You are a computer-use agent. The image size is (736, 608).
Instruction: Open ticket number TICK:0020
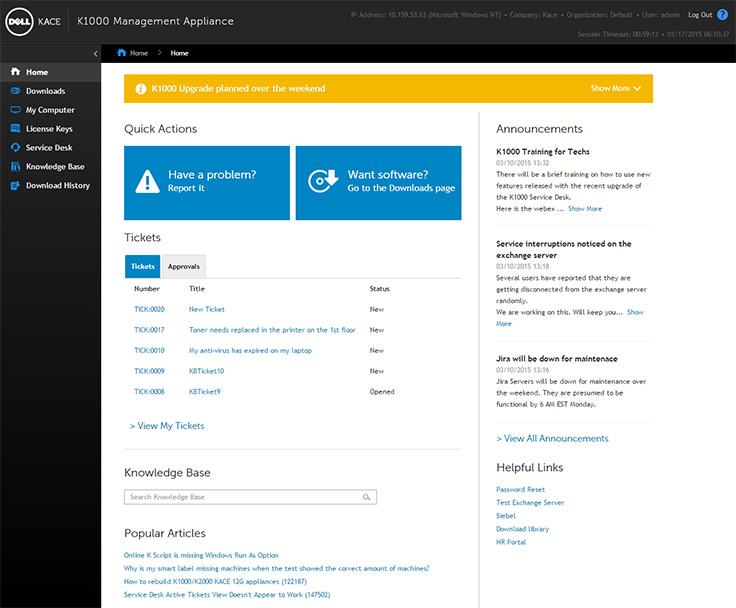149,309
